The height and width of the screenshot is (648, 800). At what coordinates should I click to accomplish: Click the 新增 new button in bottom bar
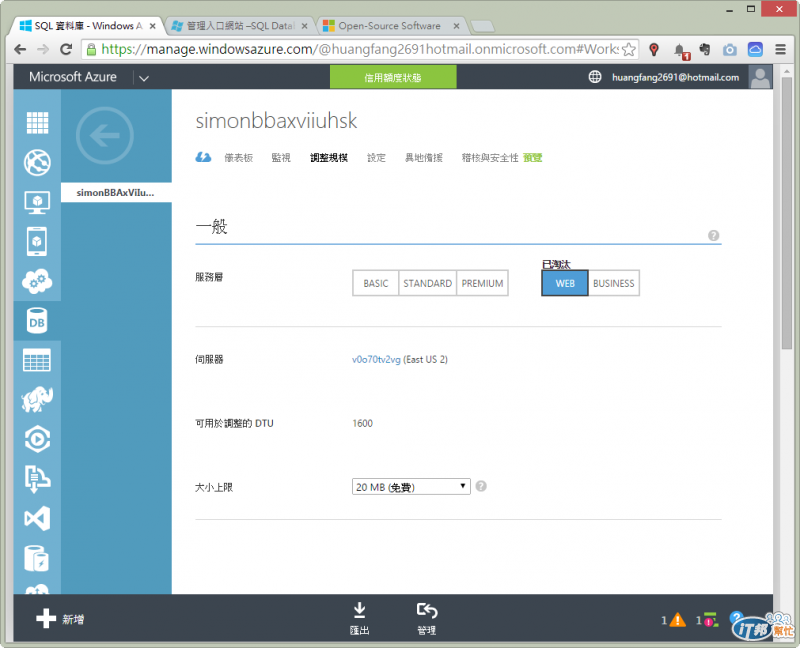[60, 619]
